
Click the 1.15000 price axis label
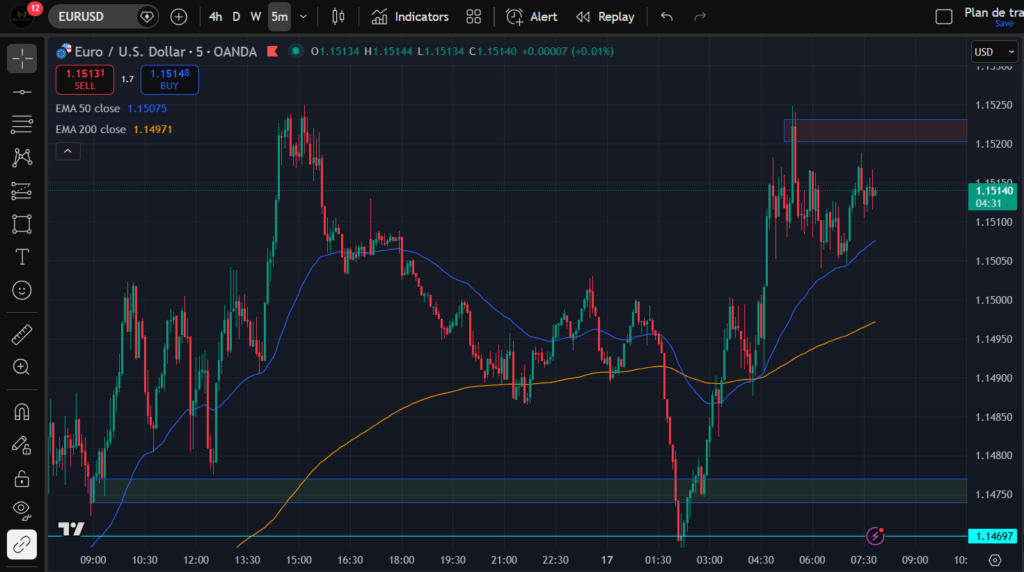tap(993, 300)
